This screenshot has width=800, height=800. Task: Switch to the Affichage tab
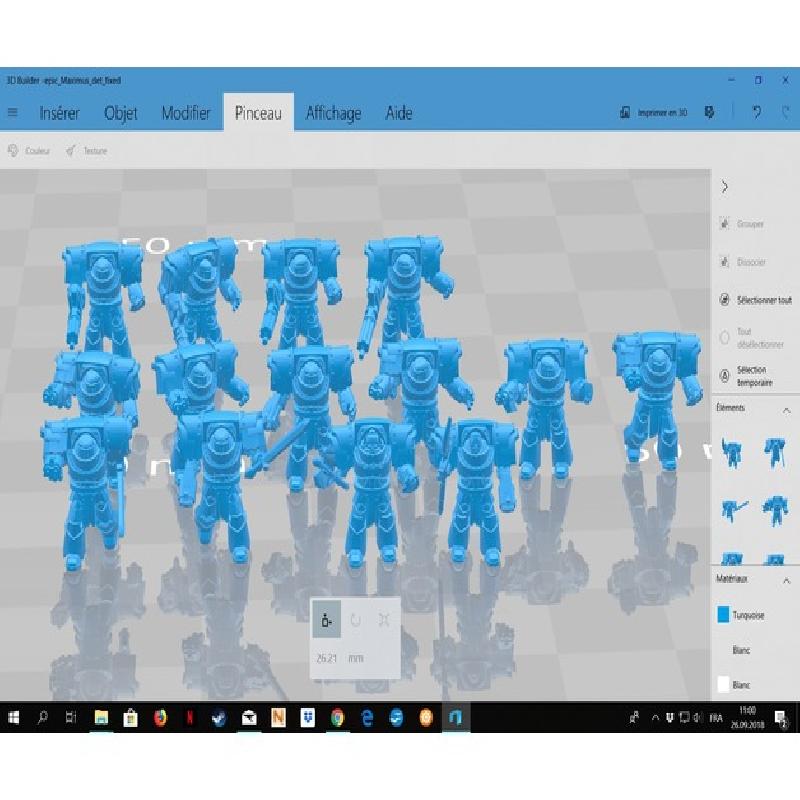click(333, 113)
